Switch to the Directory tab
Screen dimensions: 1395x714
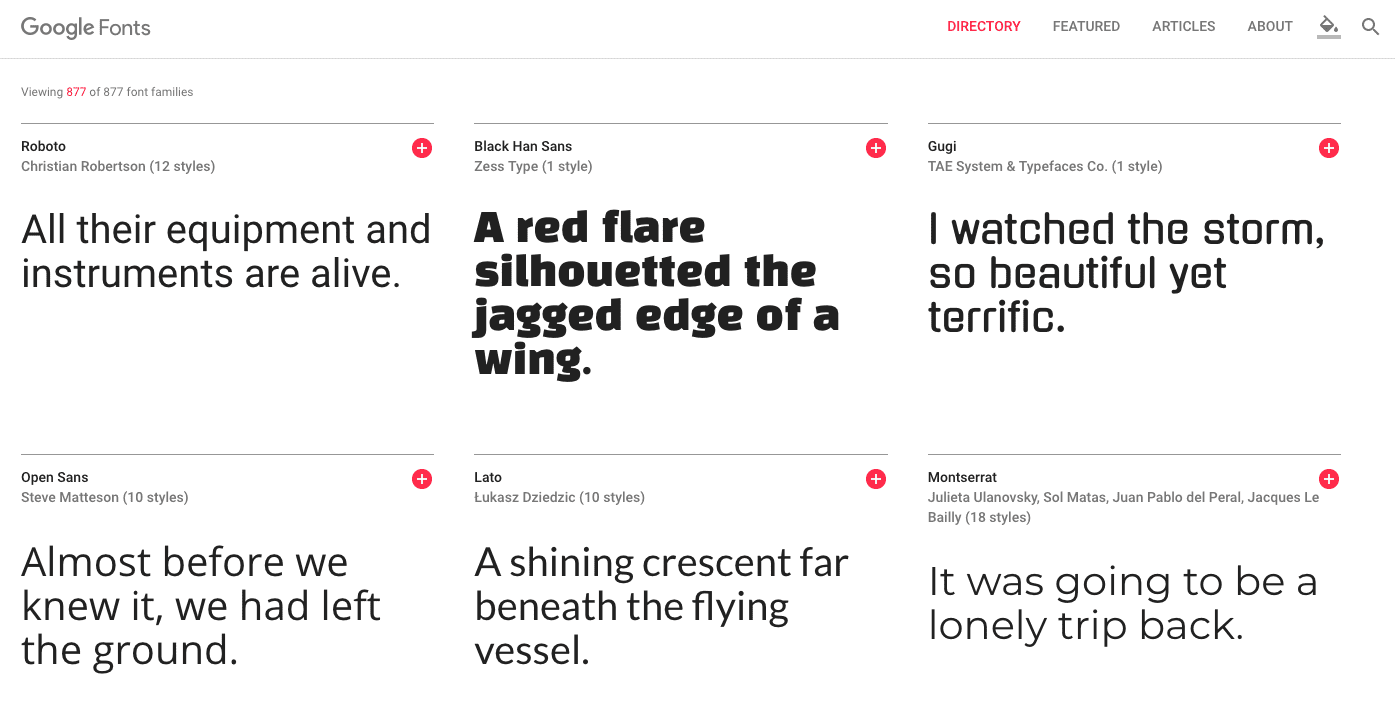pos(984,27)
